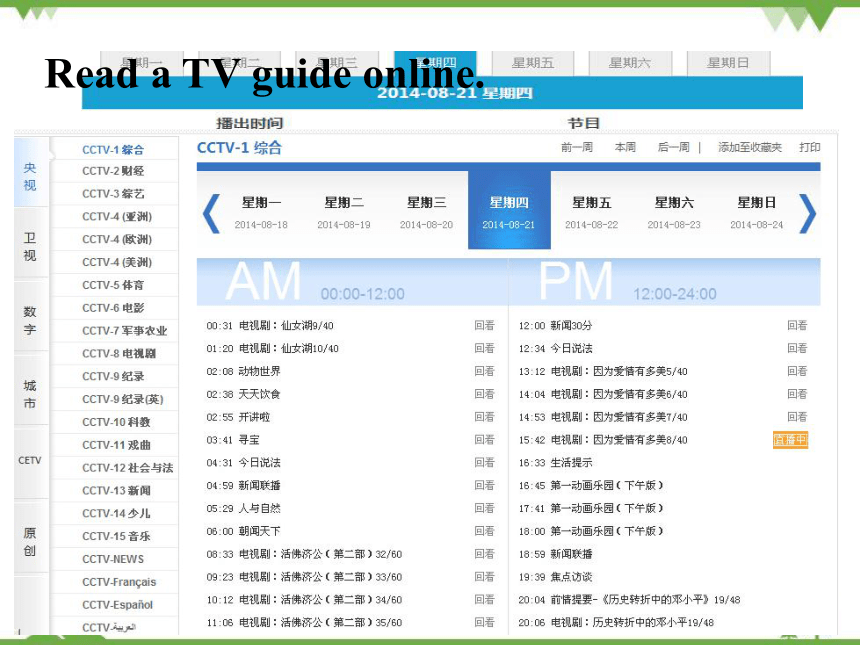Click the 16:33 生活提示 program title
The width and height of the screenshot is (860, 645).
(572, 463)
